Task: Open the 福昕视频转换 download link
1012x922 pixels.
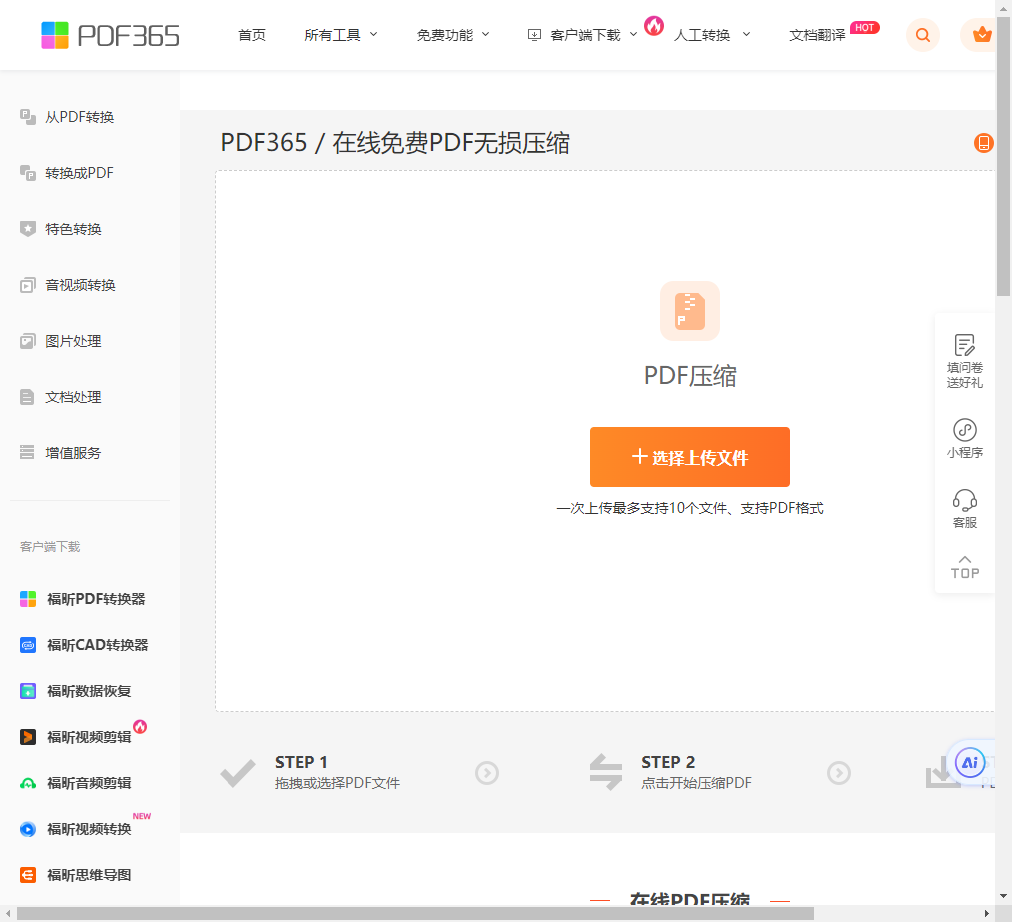Action: tap(89, 829)
